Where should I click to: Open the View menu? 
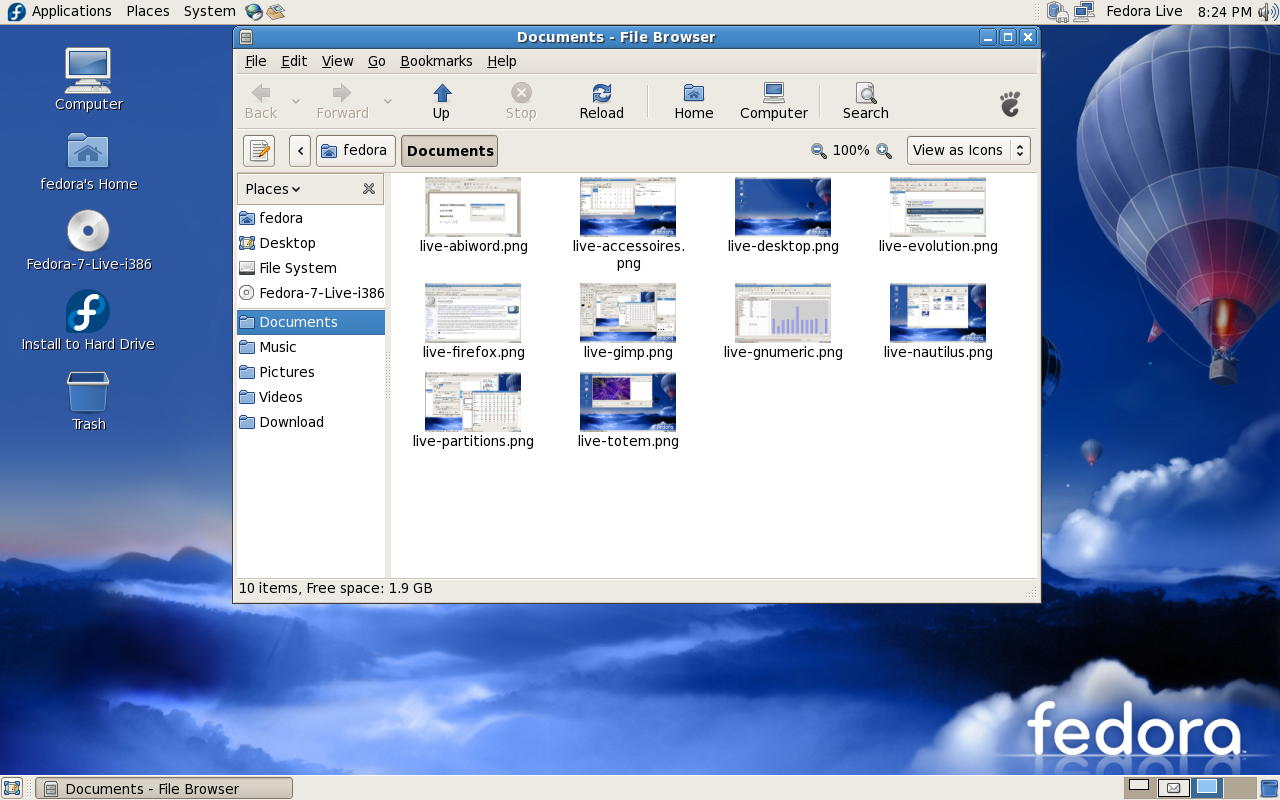pos(337,61)
